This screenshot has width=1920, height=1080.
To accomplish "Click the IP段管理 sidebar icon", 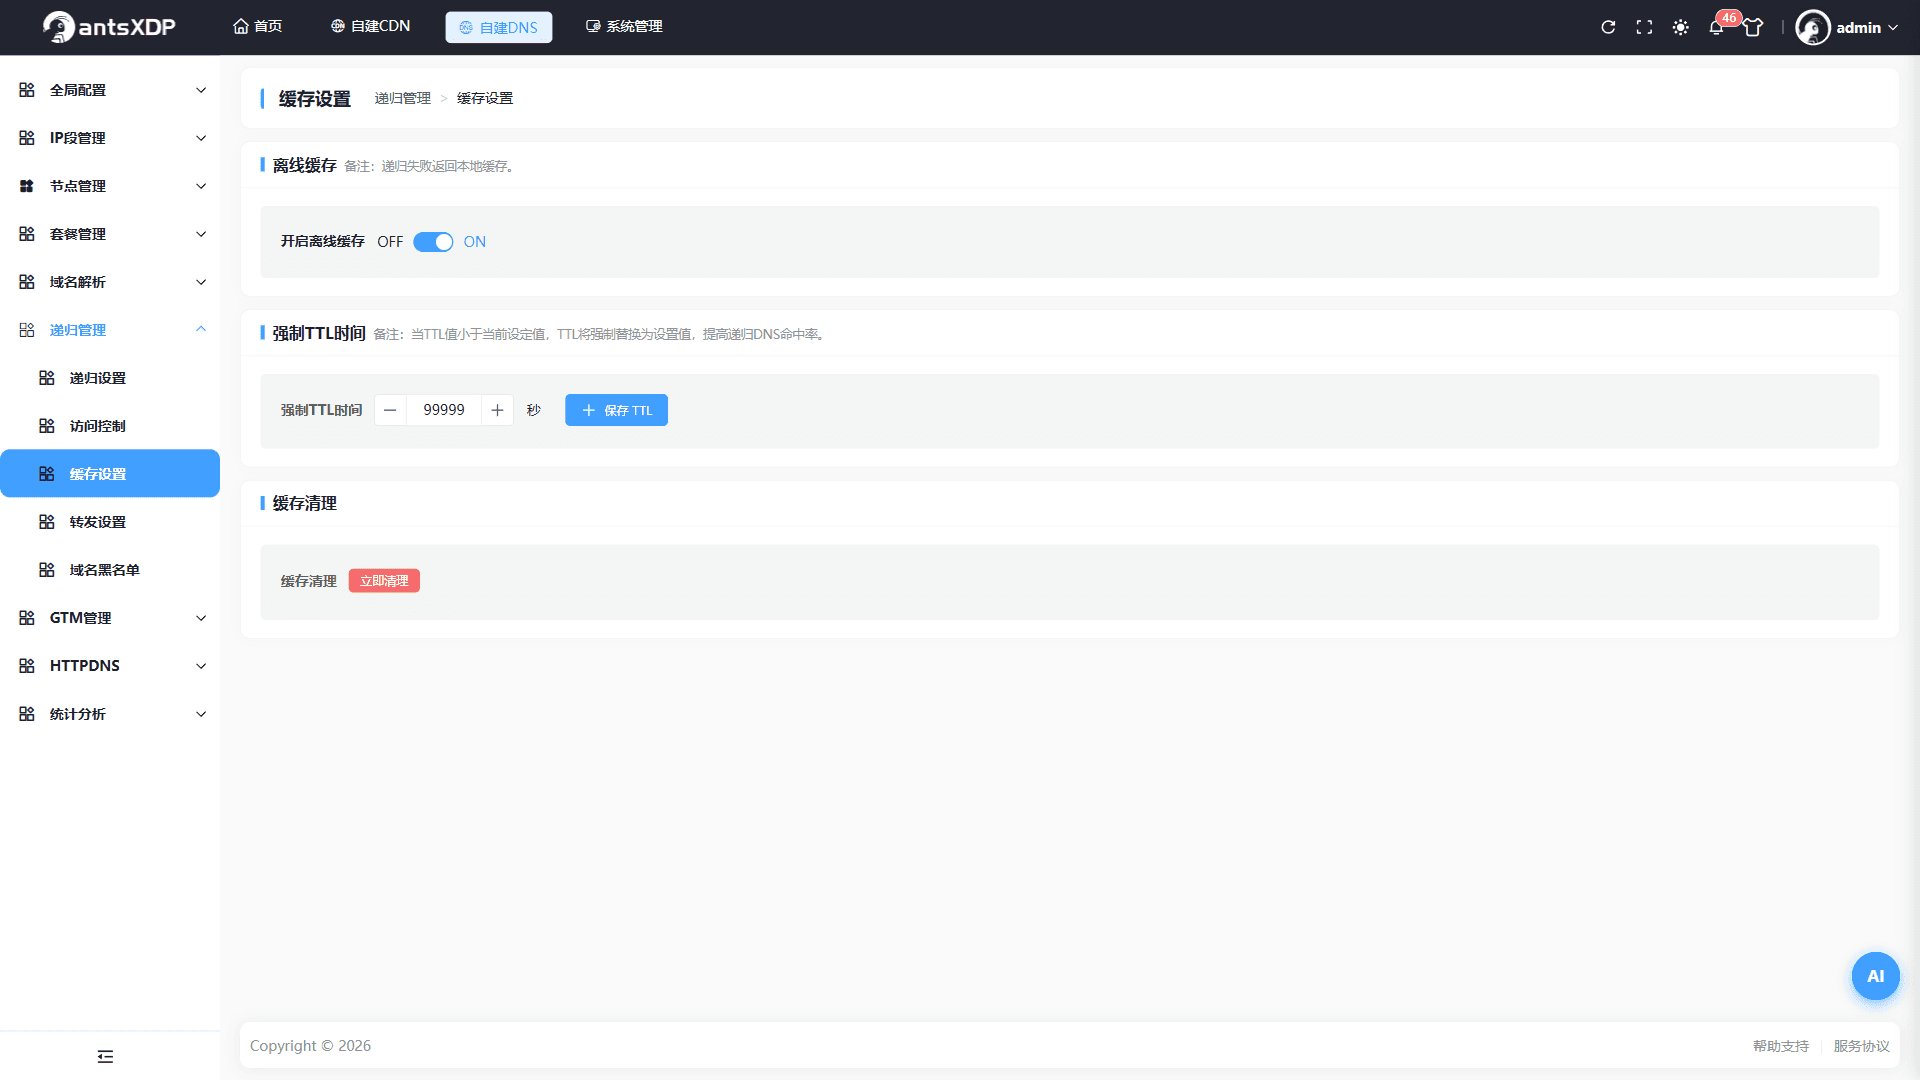I will 27,138.
